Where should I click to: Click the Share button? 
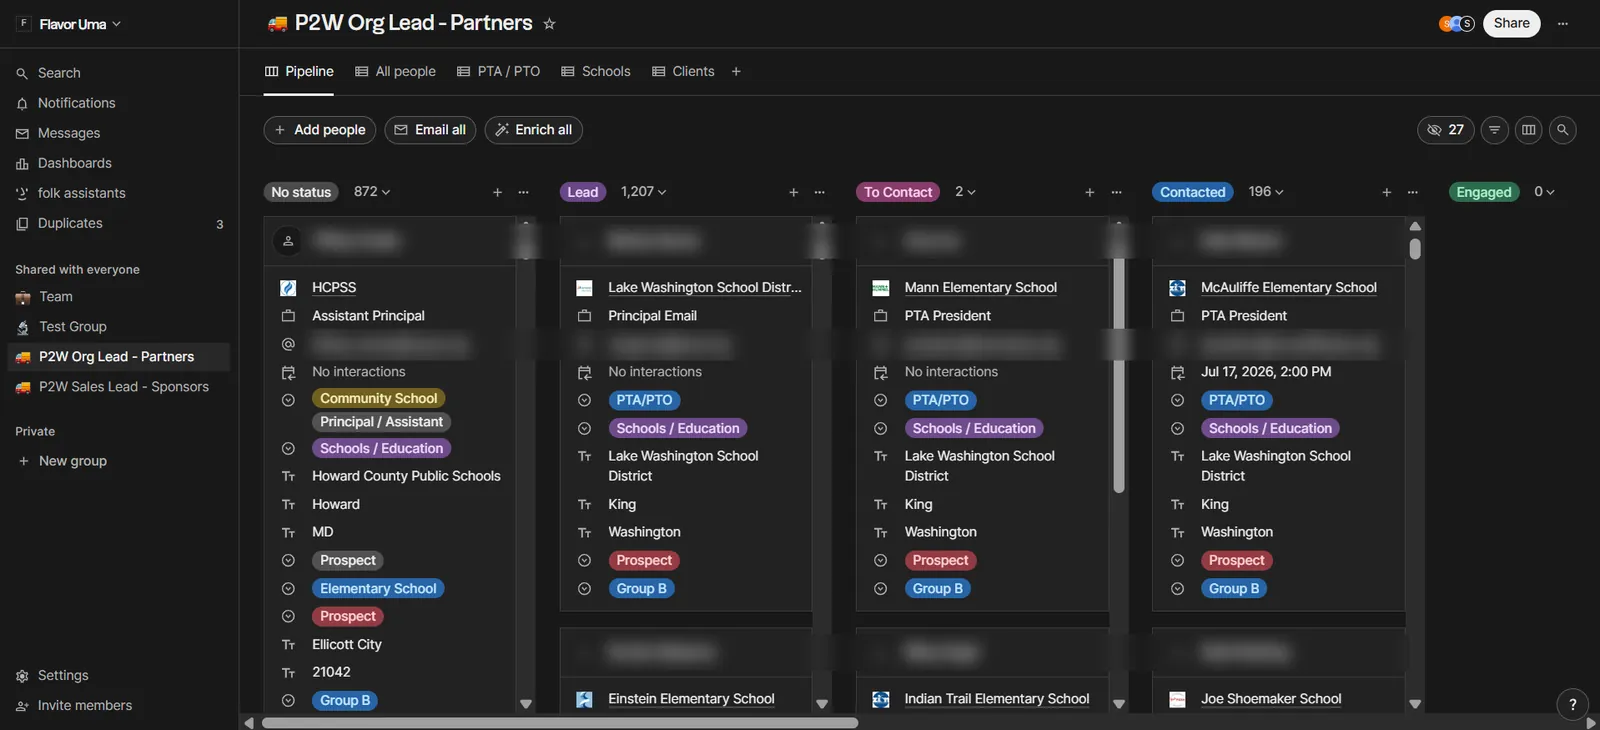[1512, 23]
